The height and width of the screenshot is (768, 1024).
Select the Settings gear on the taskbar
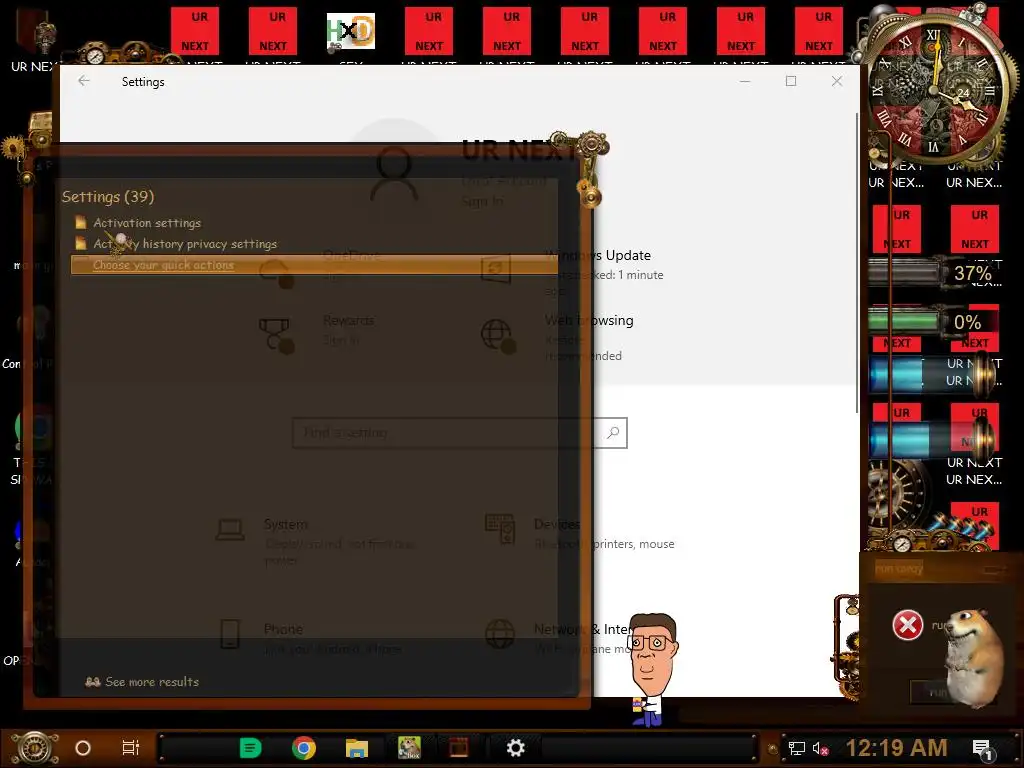(515, 748)
